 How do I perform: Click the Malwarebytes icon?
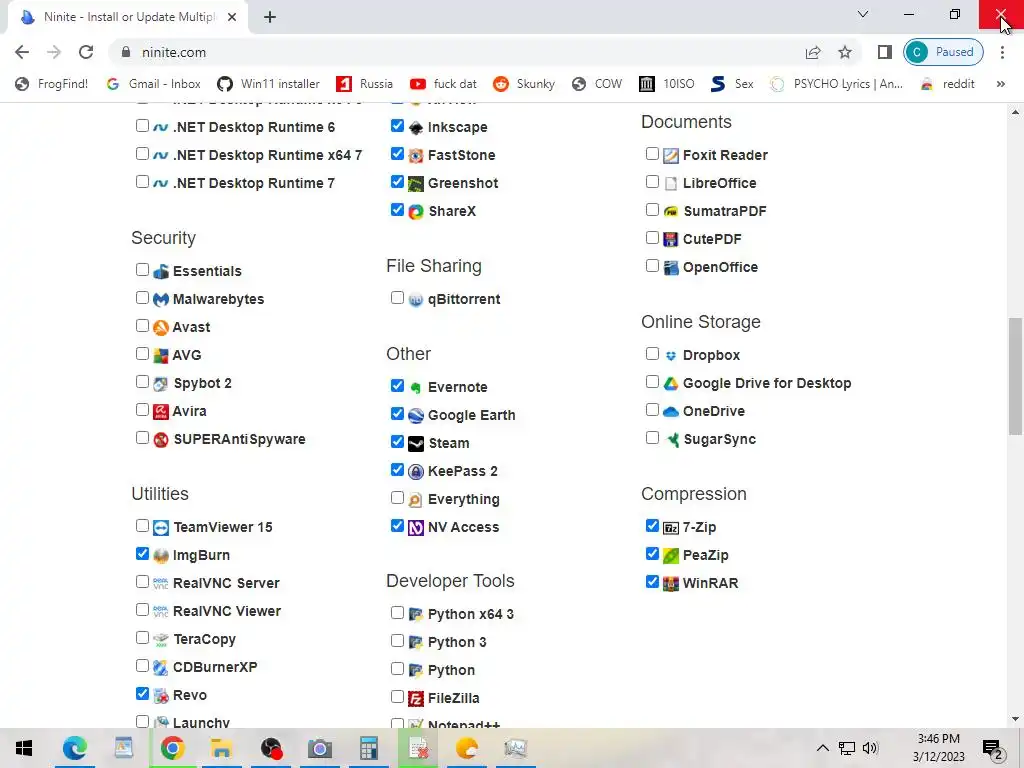click(161, 300)
